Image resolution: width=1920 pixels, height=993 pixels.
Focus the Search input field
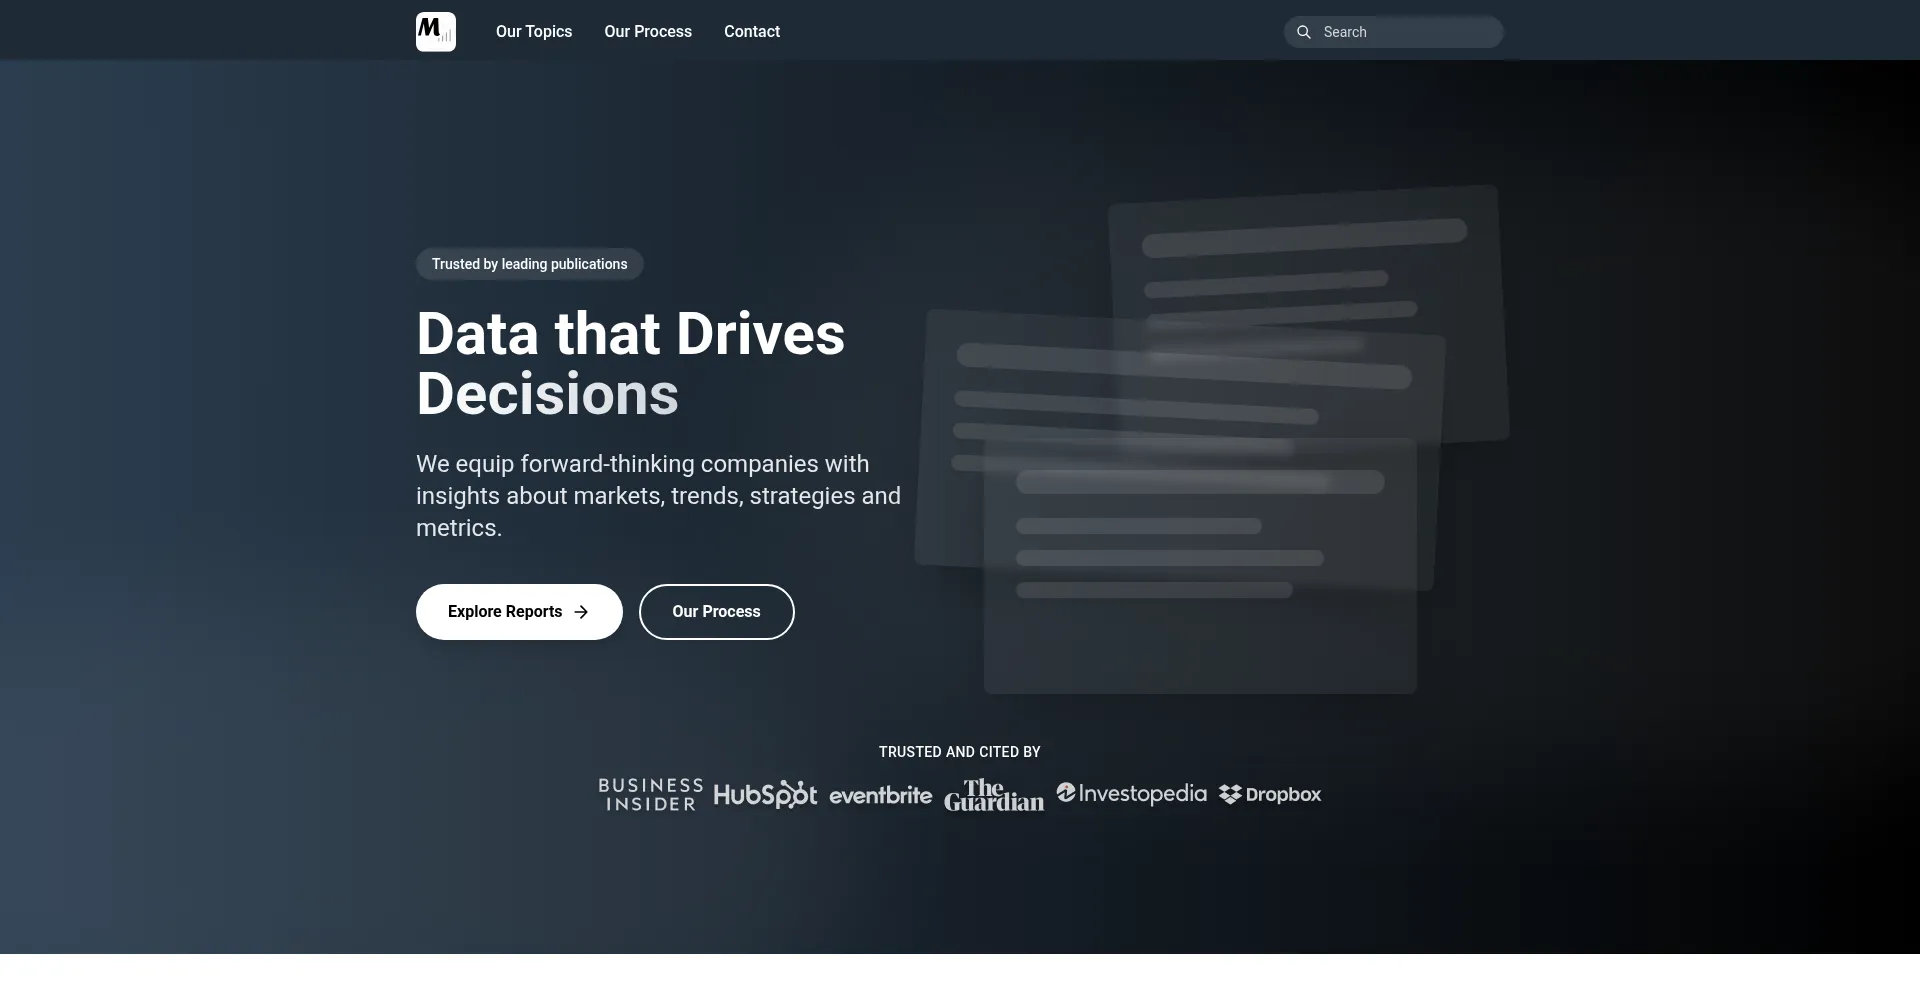[x=1405, y=32]
